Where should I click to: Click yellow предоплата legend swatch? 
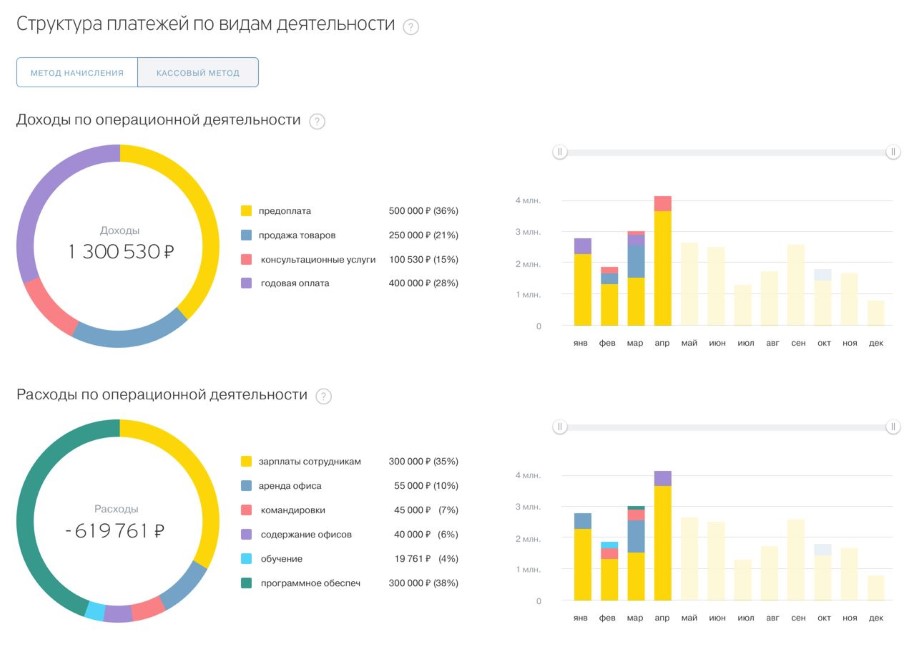pos(246,211)
